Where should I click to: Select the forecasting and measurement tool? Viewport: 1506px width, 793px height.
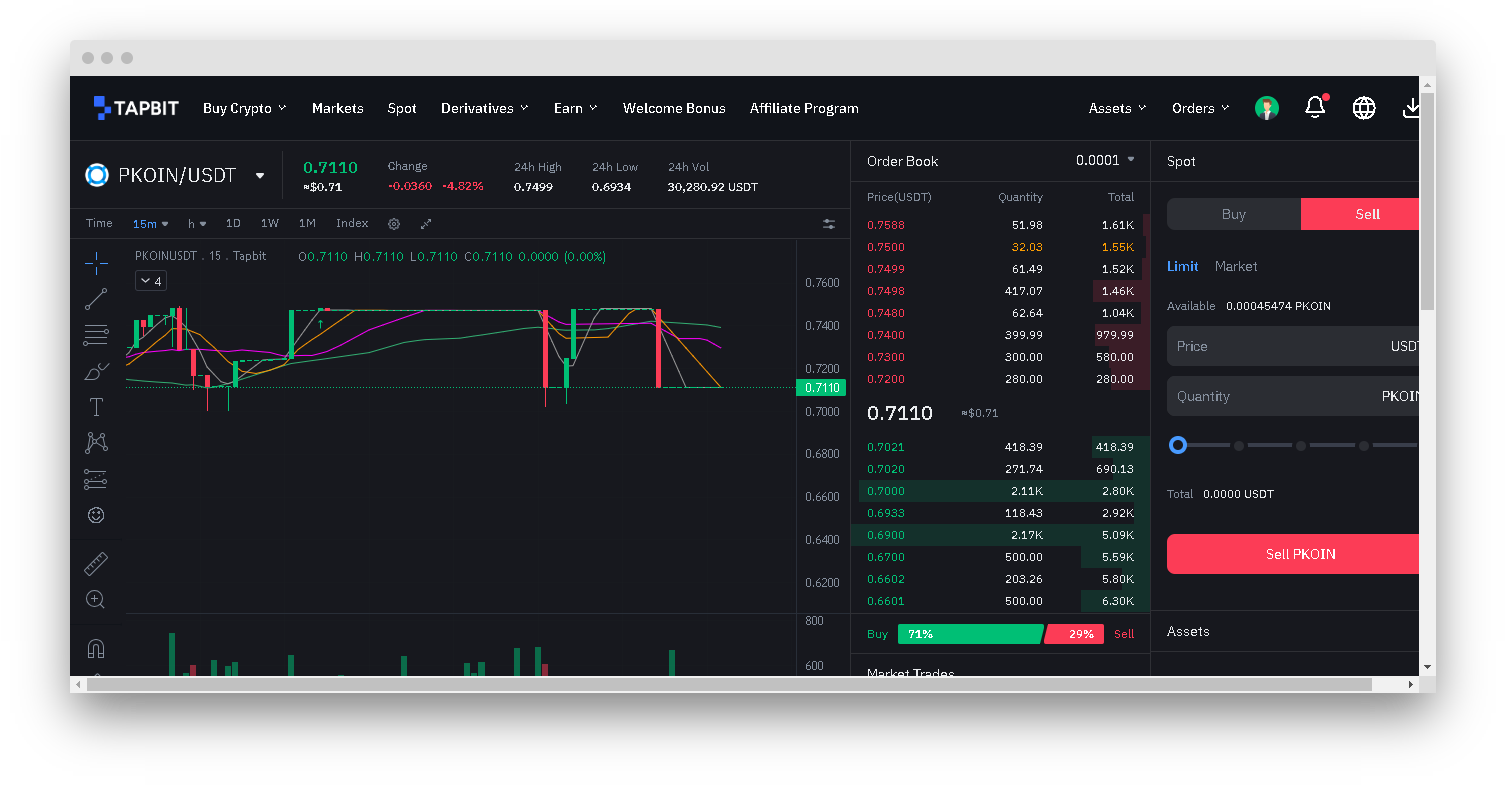coord(96,479)
